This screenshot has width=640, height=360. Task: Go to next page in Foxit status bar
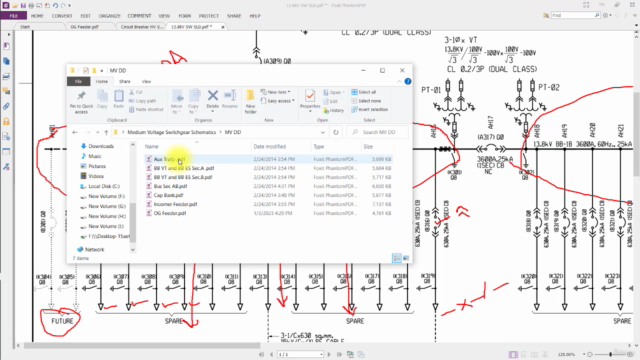coord(329,354)
